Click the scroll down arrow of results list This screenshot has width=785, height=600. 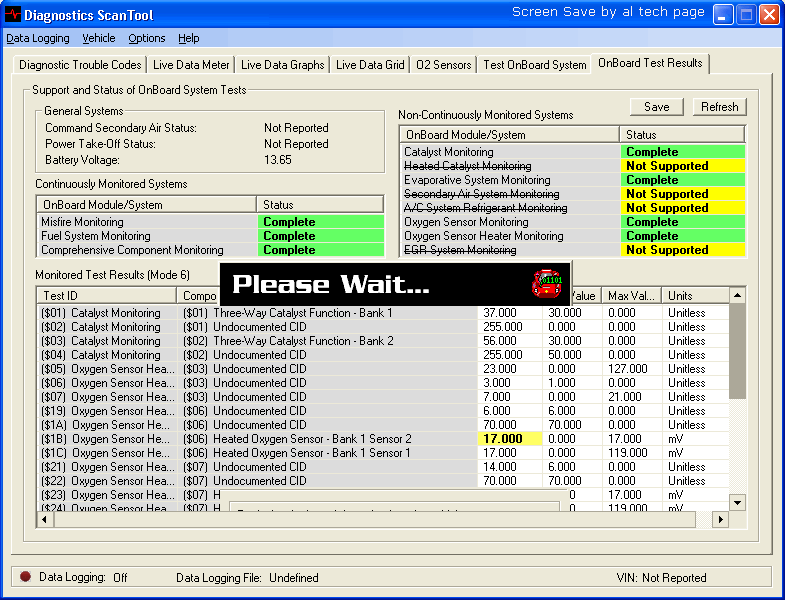click(x=738, y=502)
